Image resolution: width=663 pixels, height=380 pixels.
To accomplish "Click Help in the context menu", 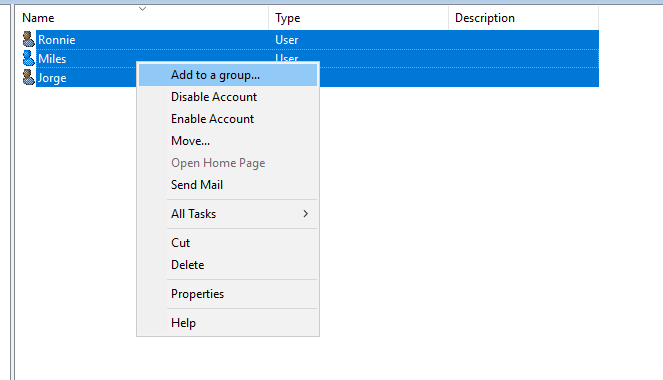I will click(228, 323).
